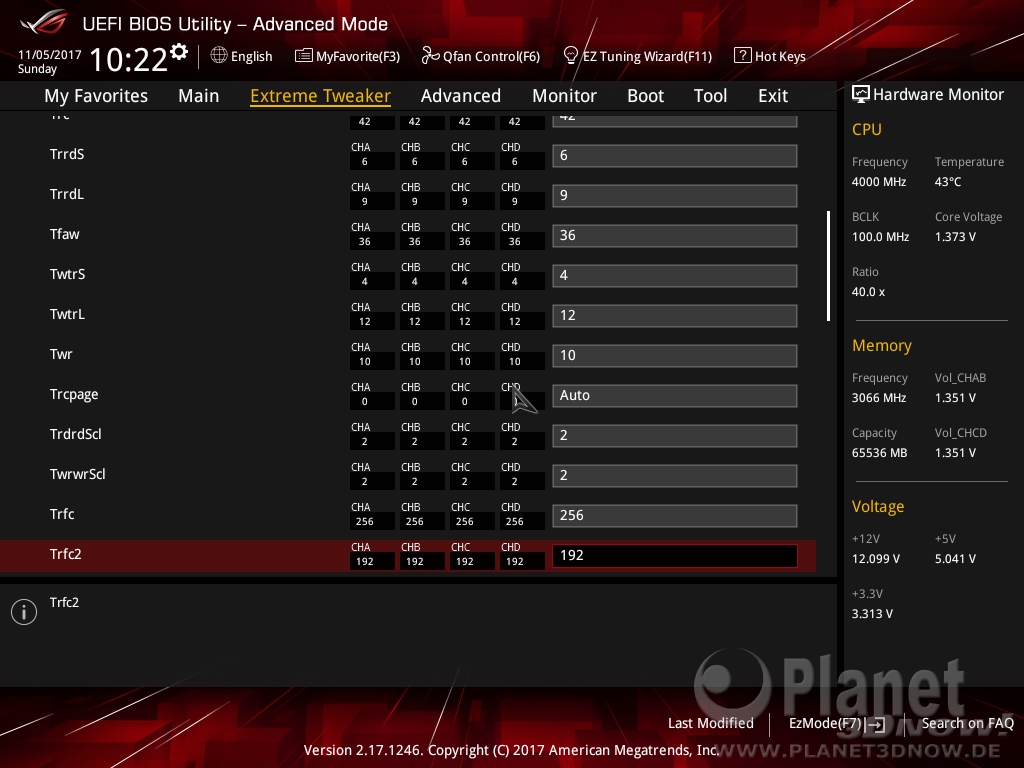Select the Tfaw setting label
The image size is (1024, 768).
click(64, 234)
